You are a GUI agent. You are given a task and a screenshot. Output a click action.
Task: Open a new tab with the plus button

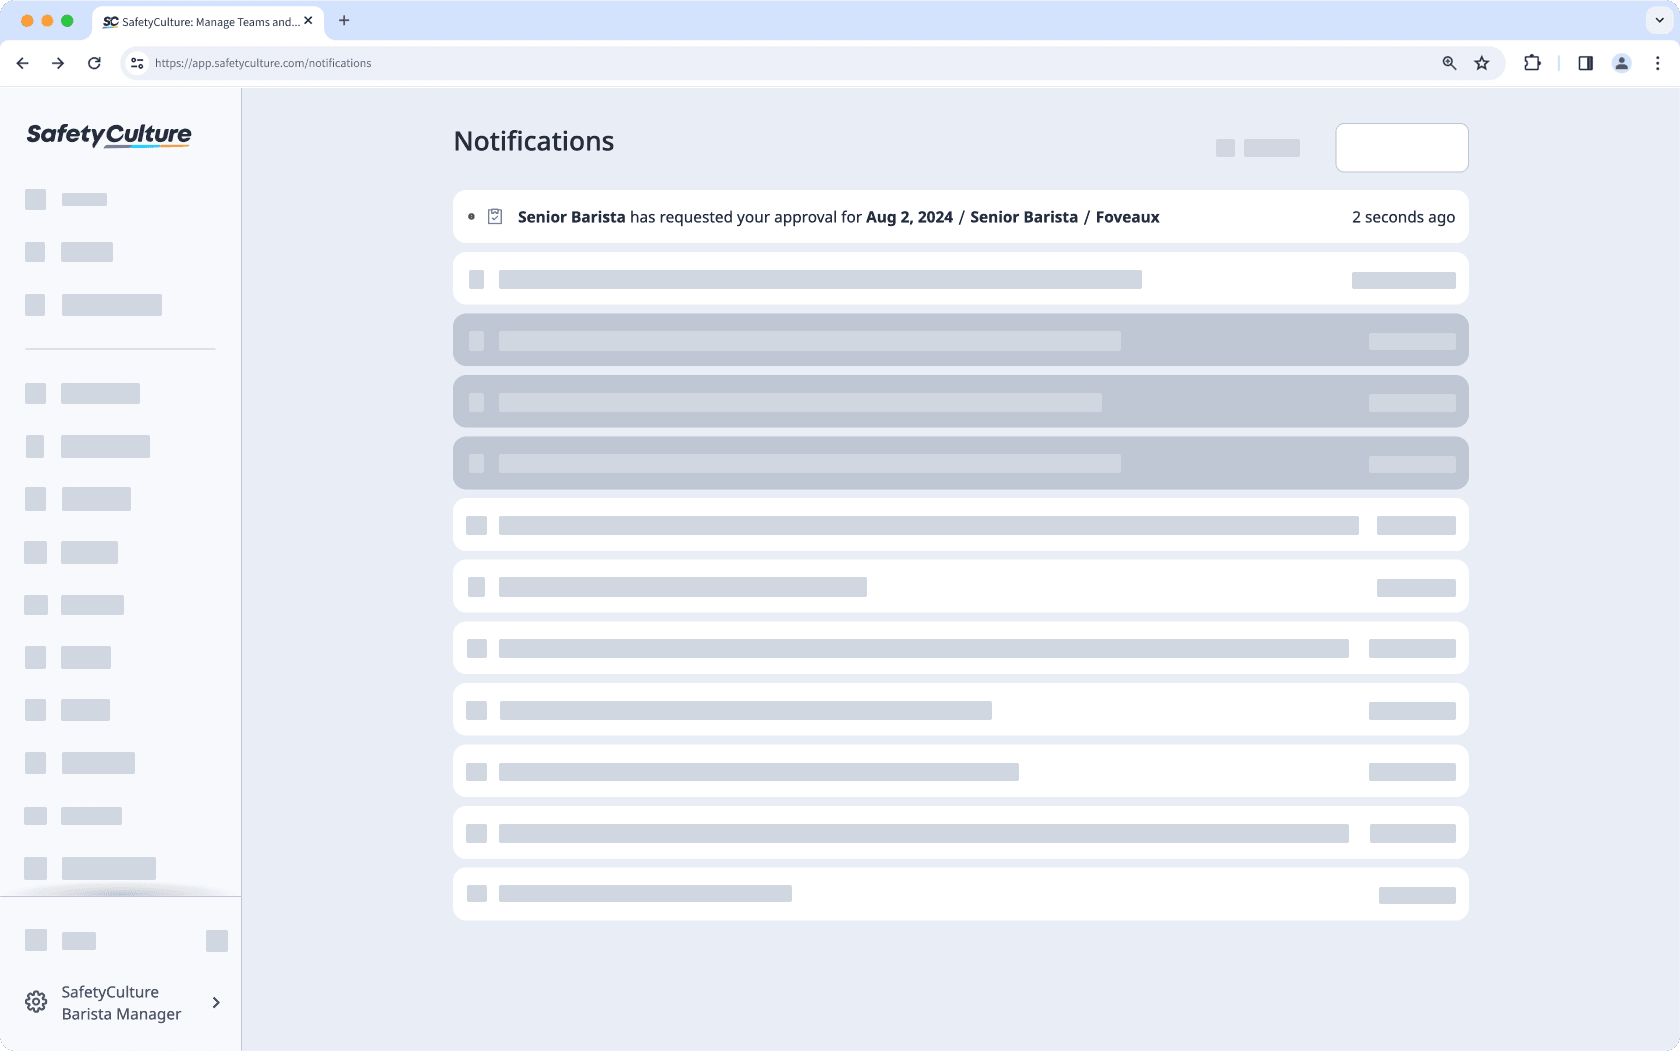344,20
